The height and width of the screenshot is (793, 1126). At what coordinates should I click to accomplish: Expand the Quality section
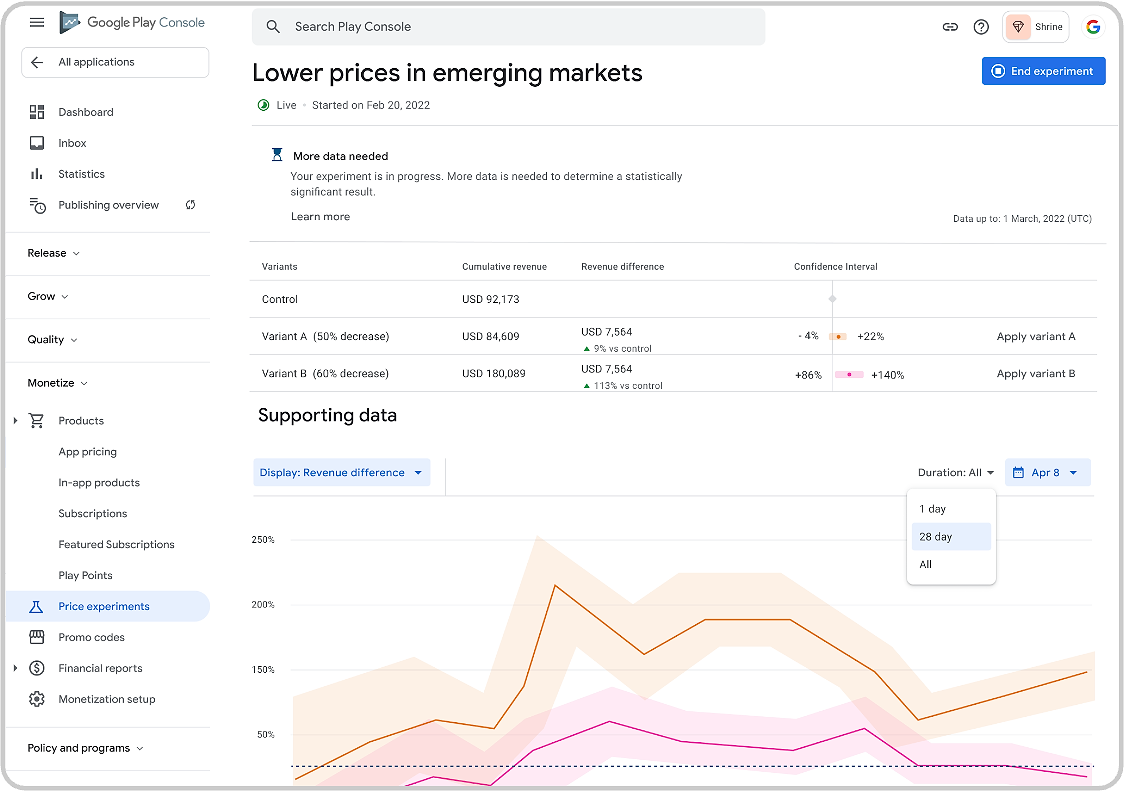52,340
